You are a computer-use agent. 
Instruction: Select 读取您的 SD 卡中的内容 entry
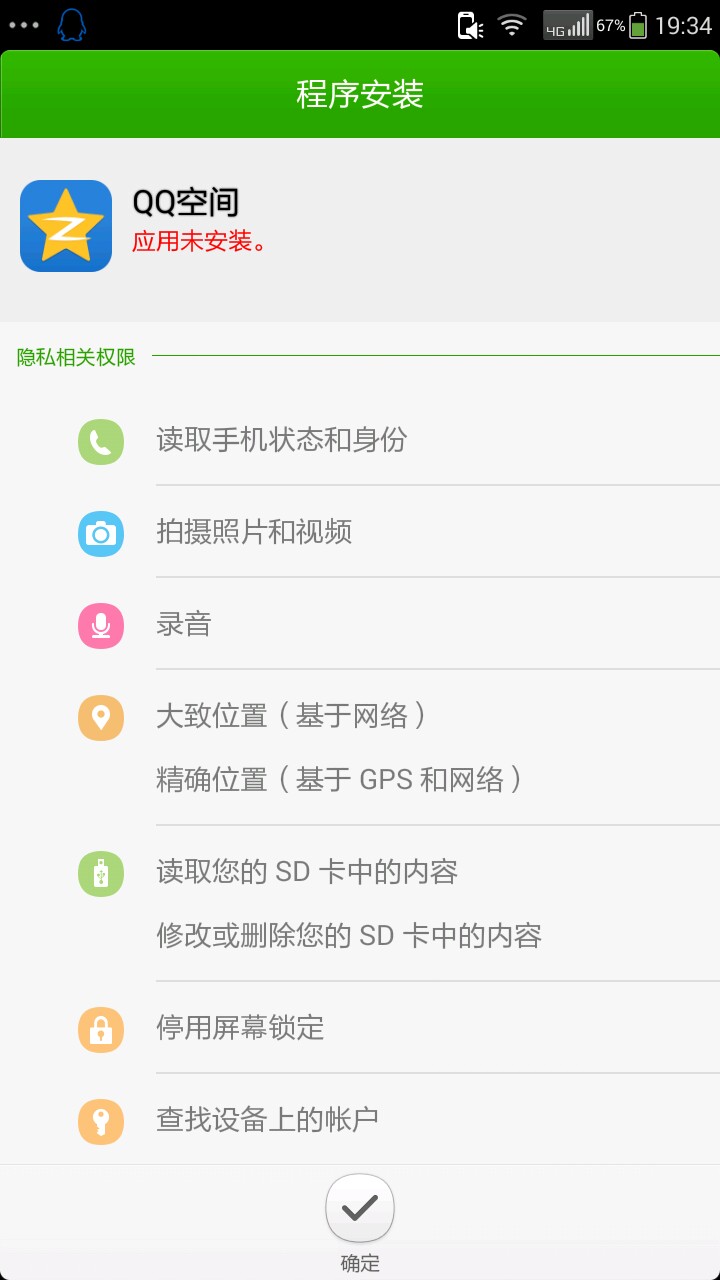(x=307, y=872)
